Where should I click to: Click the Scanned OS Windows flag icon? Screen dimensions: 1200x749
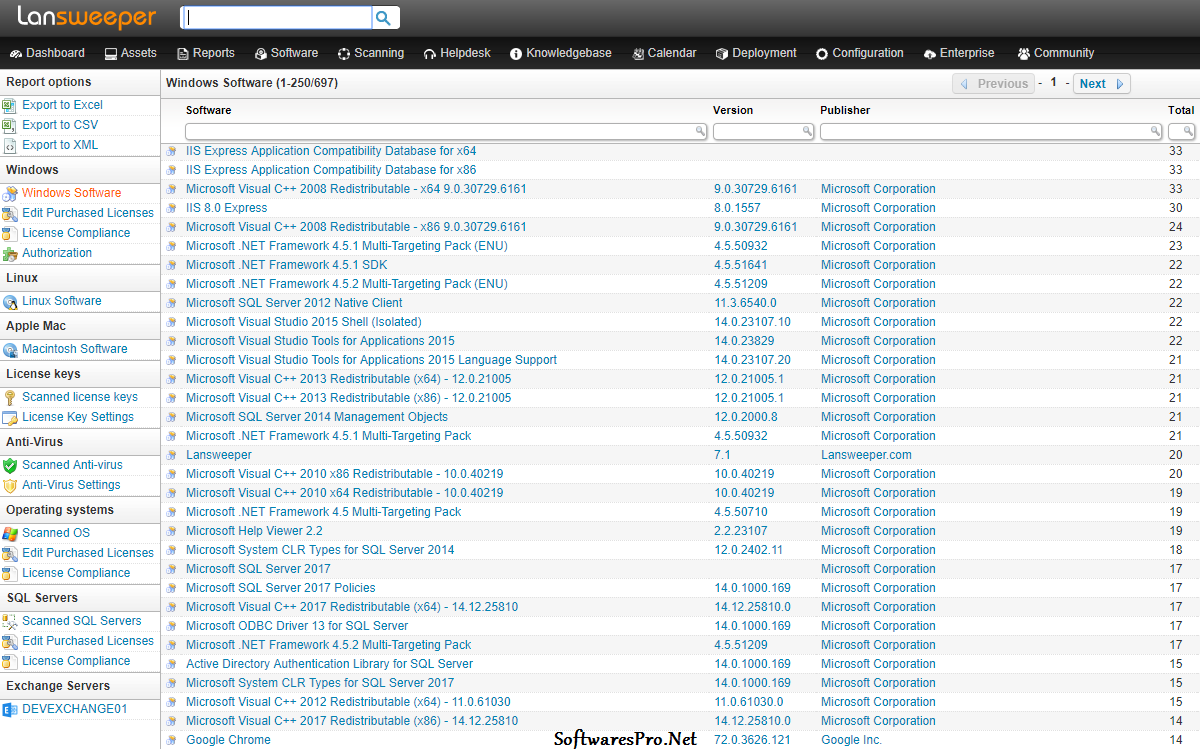point(9,533)
